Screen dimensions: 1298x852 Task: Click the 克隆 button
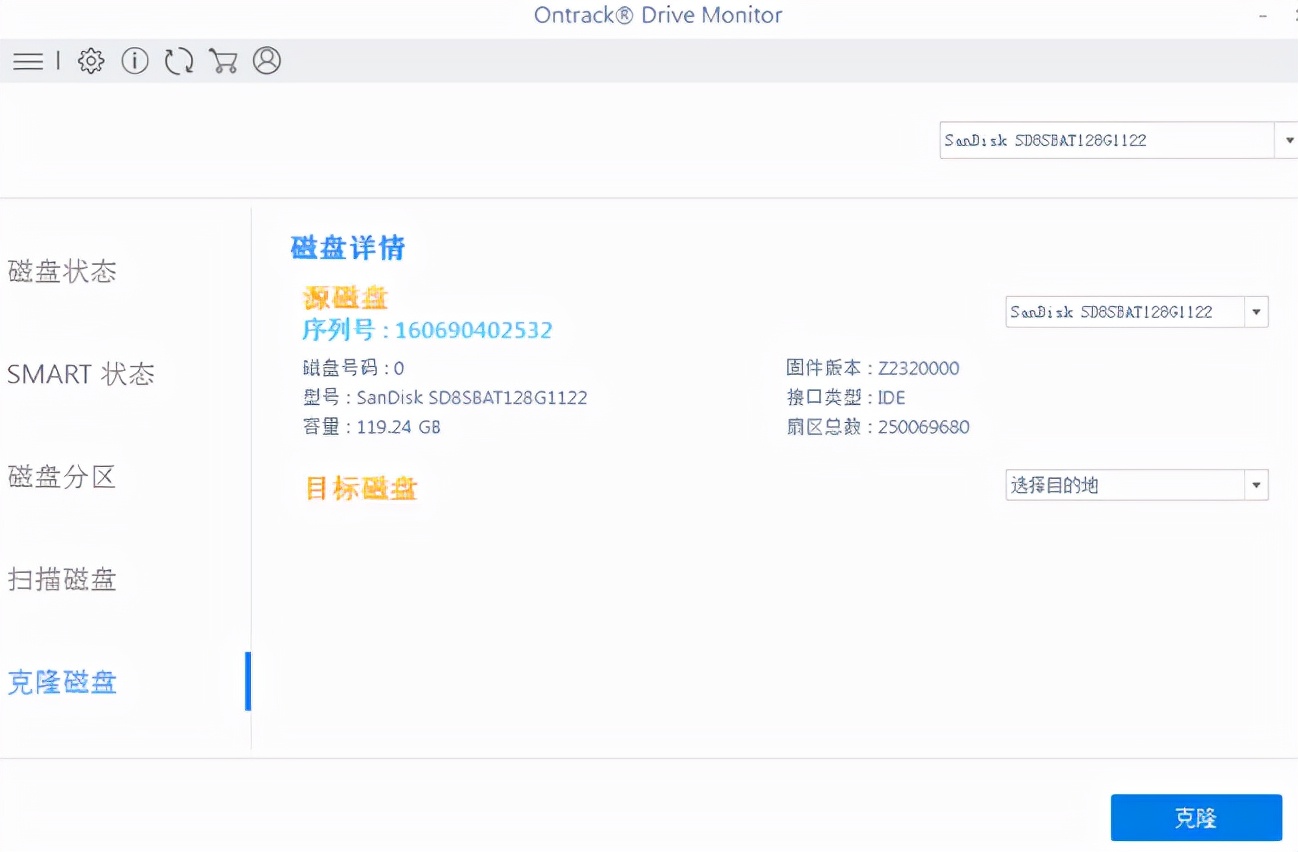(x=1196, y=817)
